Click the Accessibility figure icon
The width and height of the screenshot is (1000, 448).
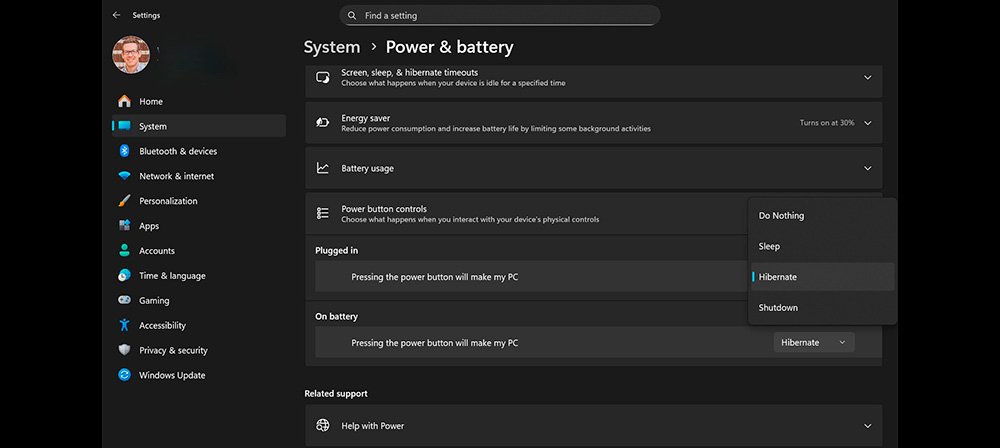point(124,325)
